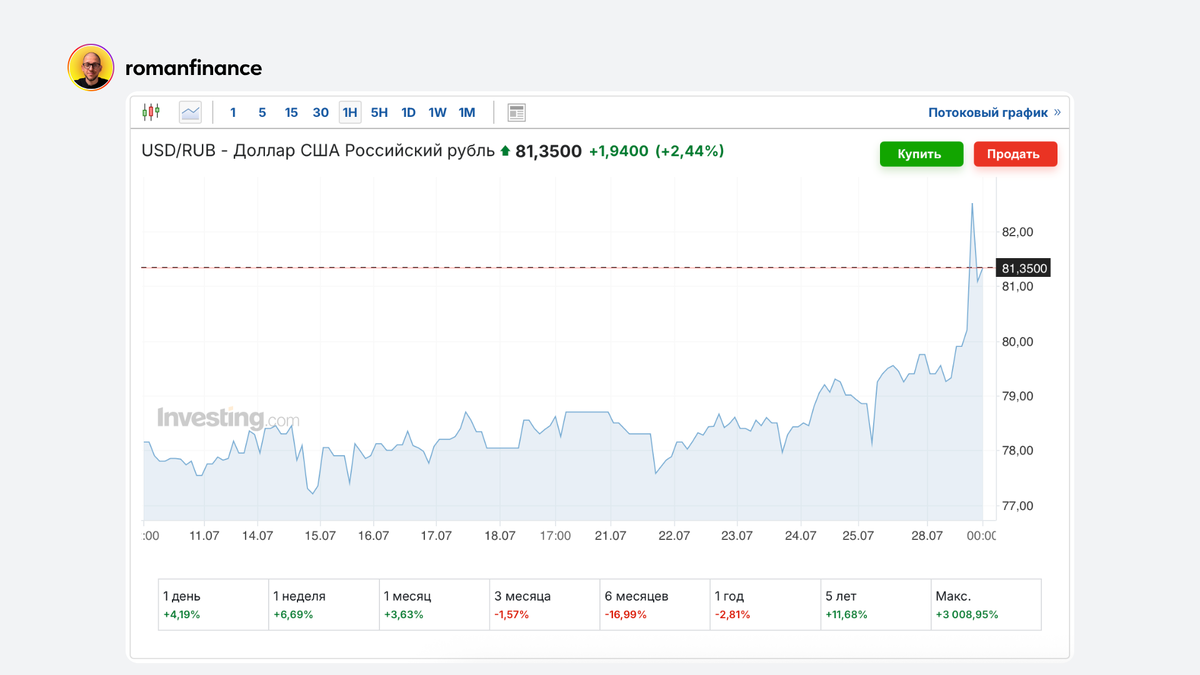Switch to the 1 год performance tab

pyautogui.click(x=765, y=604)
